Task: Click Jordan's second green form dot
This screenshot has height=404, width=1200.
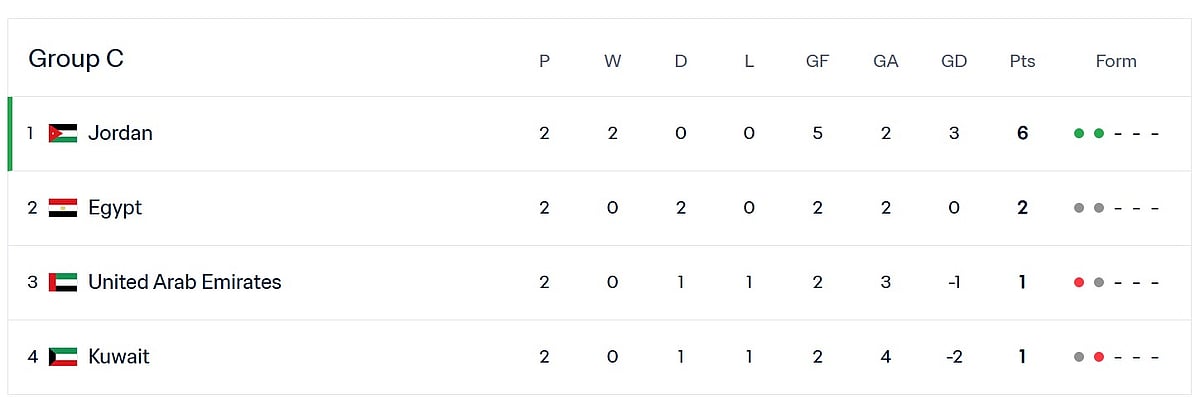Action: [1099, 133]
